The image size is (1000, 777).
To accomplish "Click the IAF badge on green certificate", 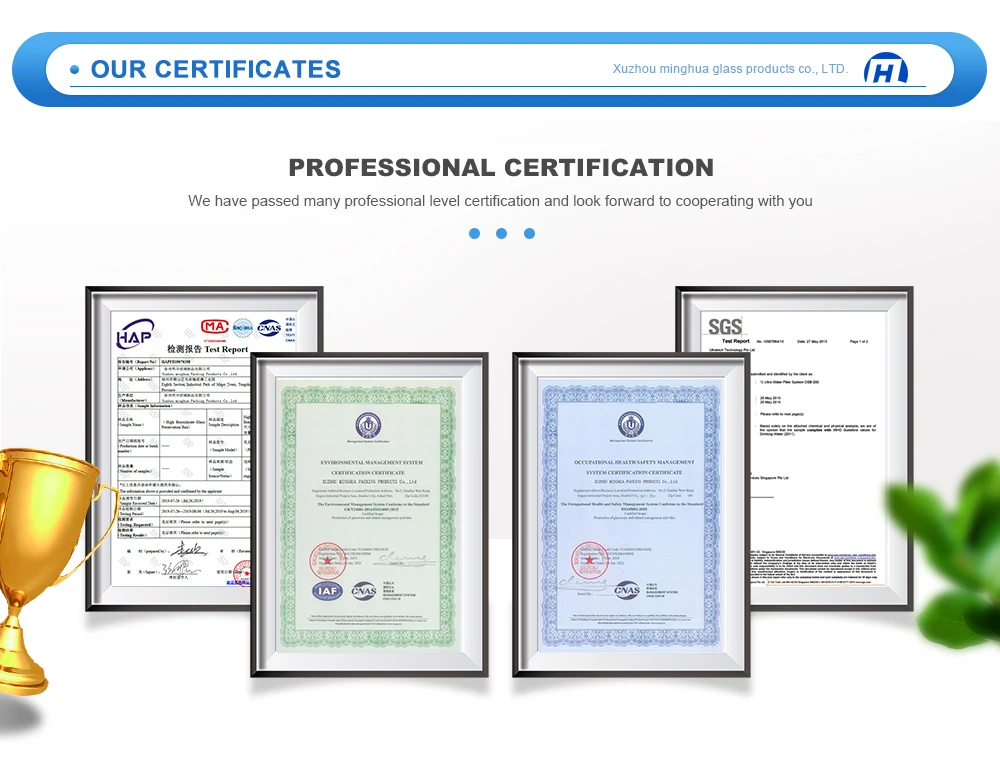I will (328, 591).
